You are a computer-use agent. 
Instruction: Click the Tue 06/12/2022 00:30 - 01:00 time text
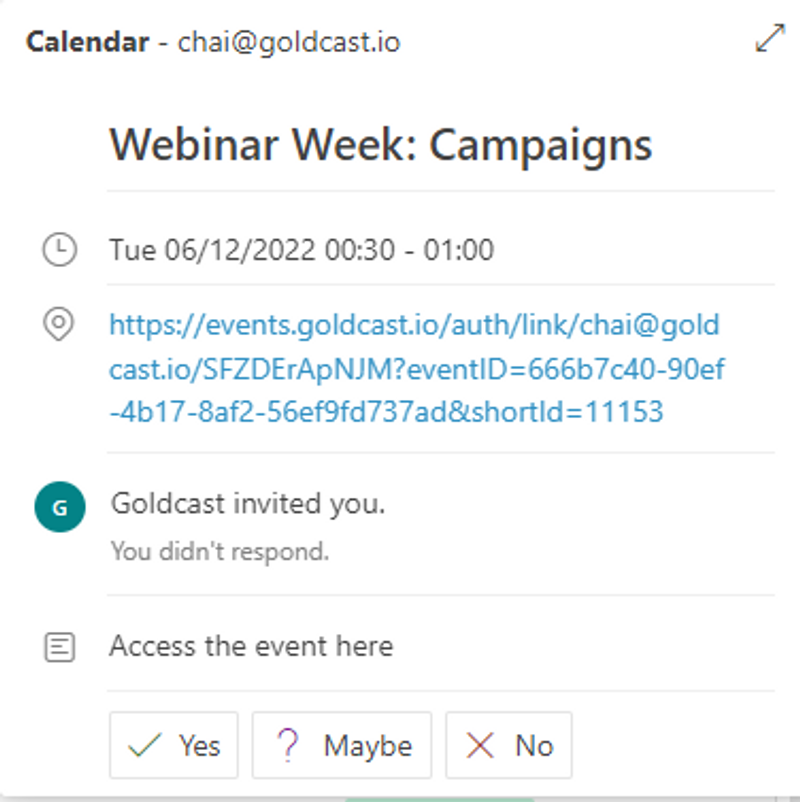point(301,250)
